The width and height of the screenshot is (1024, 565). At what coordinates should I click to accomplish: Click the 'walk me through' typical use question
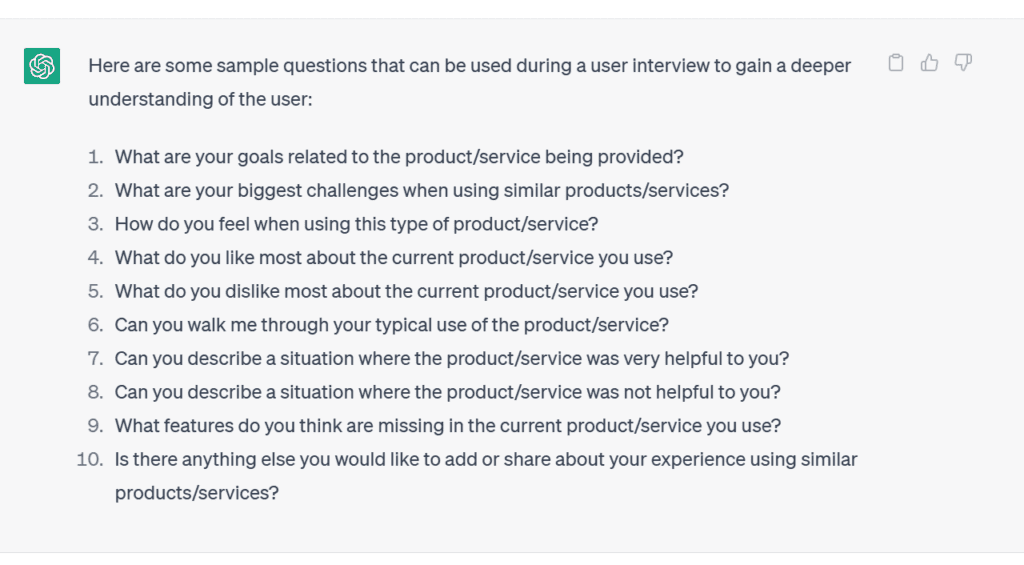[x=392, y=325]
